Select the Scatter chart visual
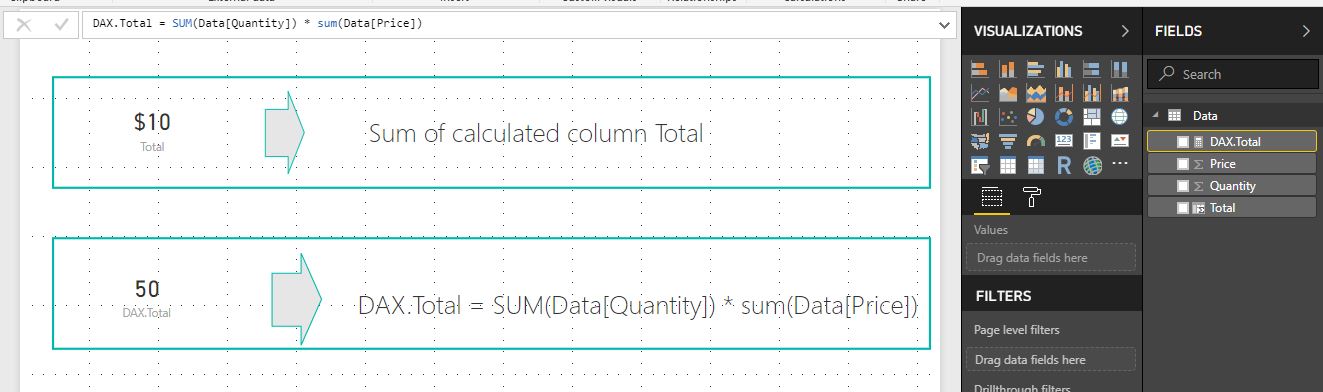This screenshot has width=1323, height=392. [1008, 117]
